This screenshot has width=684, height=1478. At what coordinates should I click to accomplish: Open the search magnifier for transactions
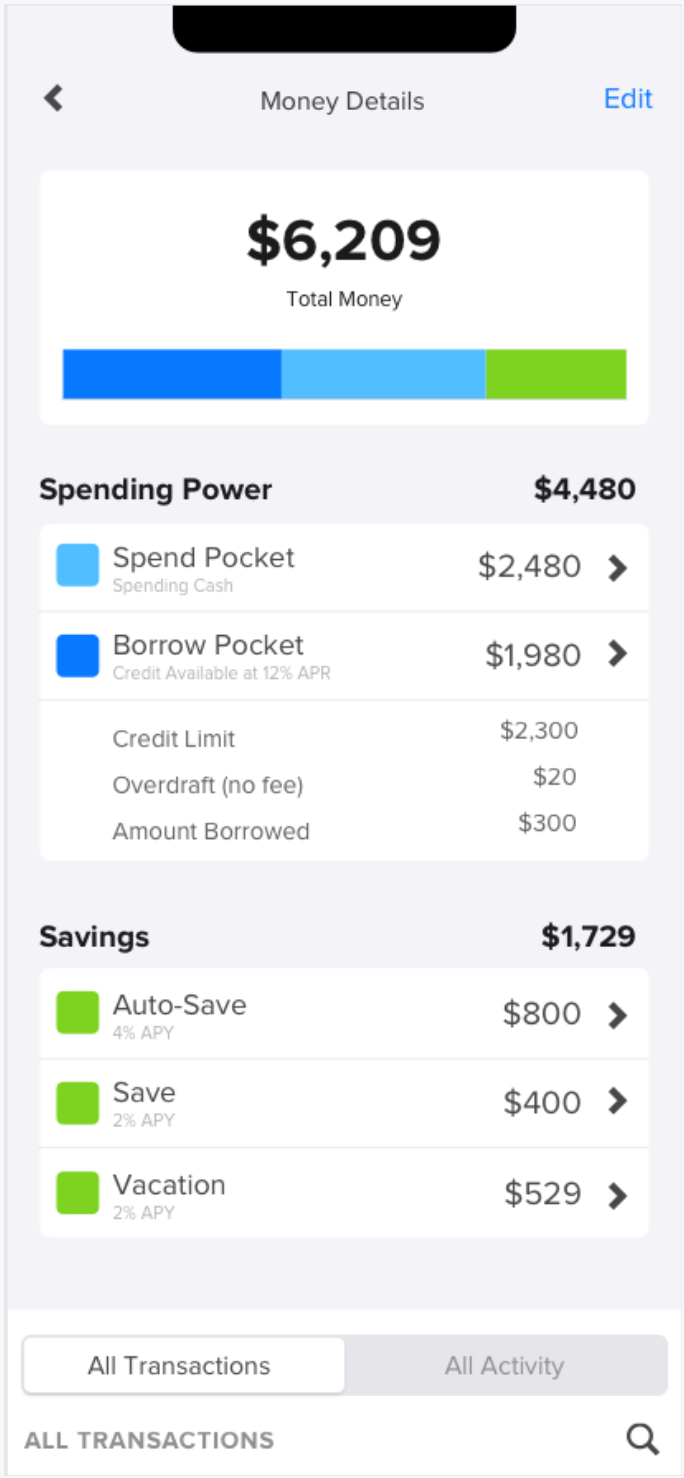(642, 1439)
